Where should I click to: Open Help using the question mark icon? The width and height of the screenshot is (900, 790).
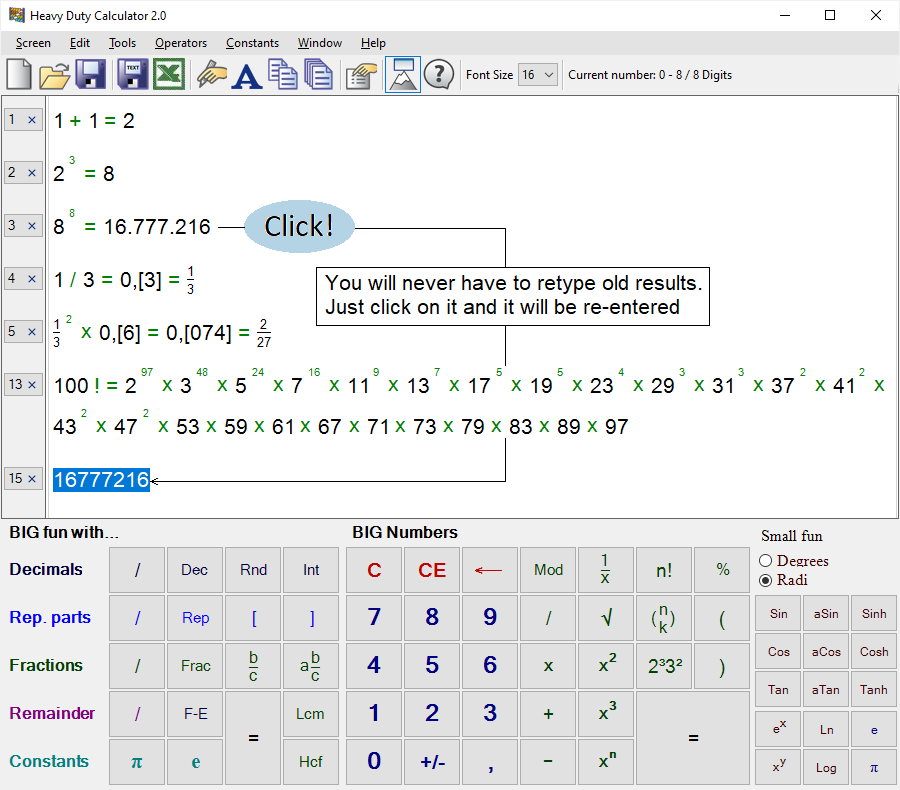[x=439, y=74]
